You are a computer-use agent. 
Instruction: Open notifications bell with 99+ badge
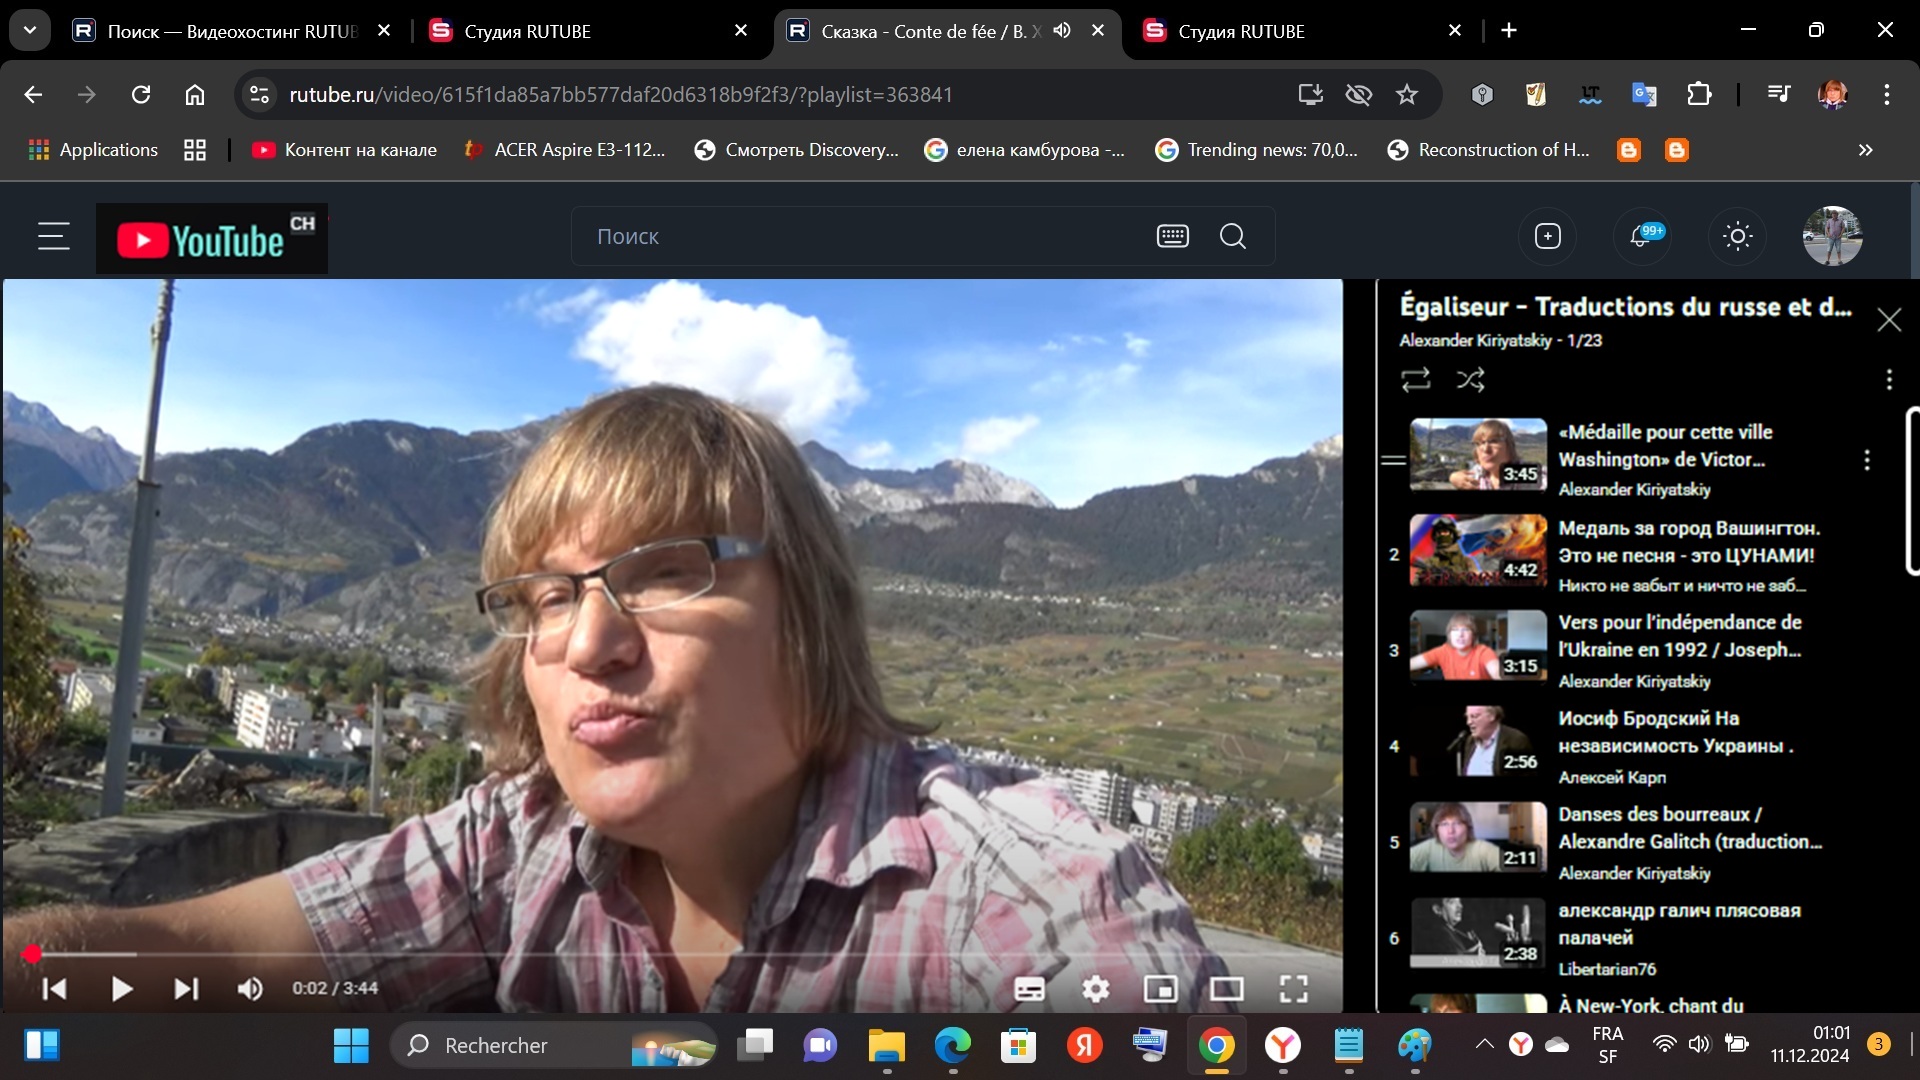pyautogui.click(x=1640, y=236)
